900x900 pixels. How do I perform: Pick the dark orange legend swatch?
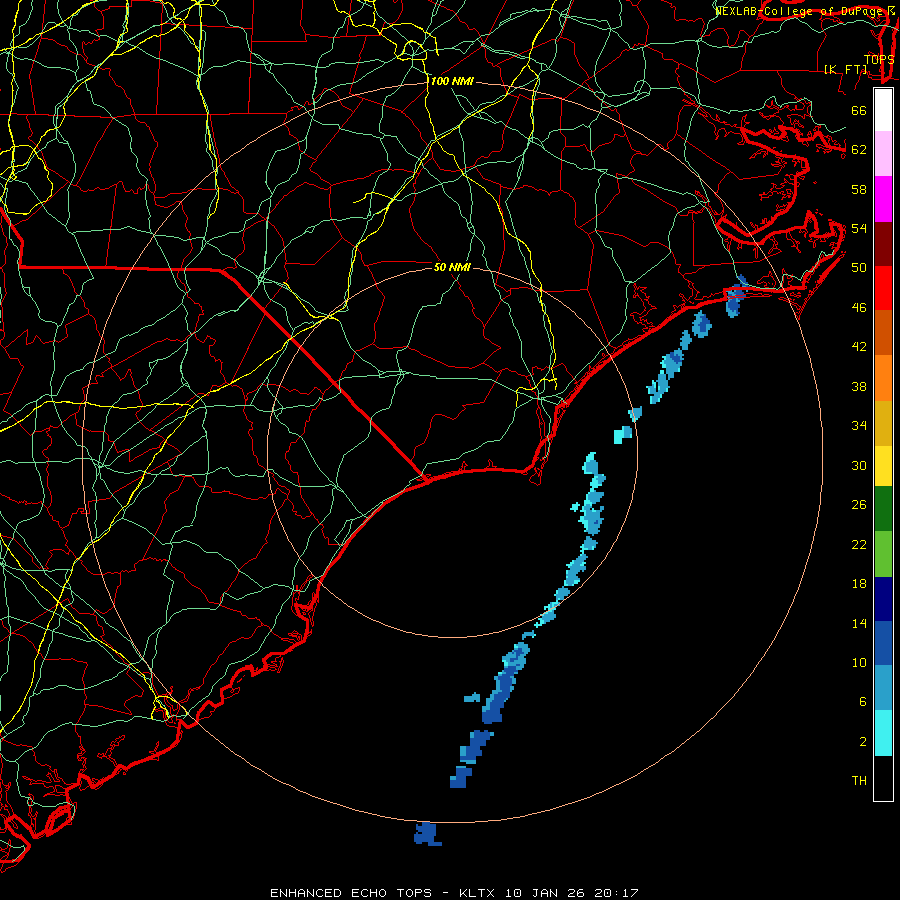tap(883, 333)
